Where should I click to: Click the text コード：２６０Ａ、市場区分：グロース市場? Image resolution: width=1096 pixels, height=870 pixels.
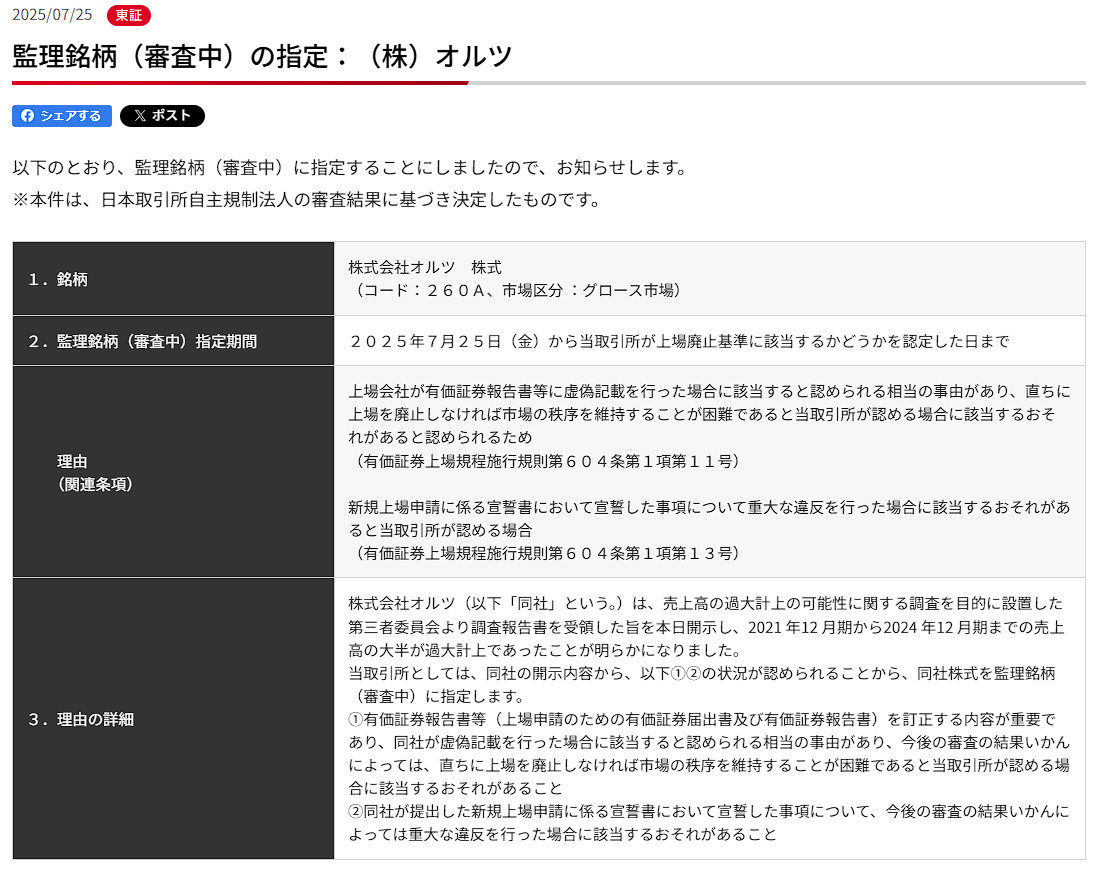point(518,291)
